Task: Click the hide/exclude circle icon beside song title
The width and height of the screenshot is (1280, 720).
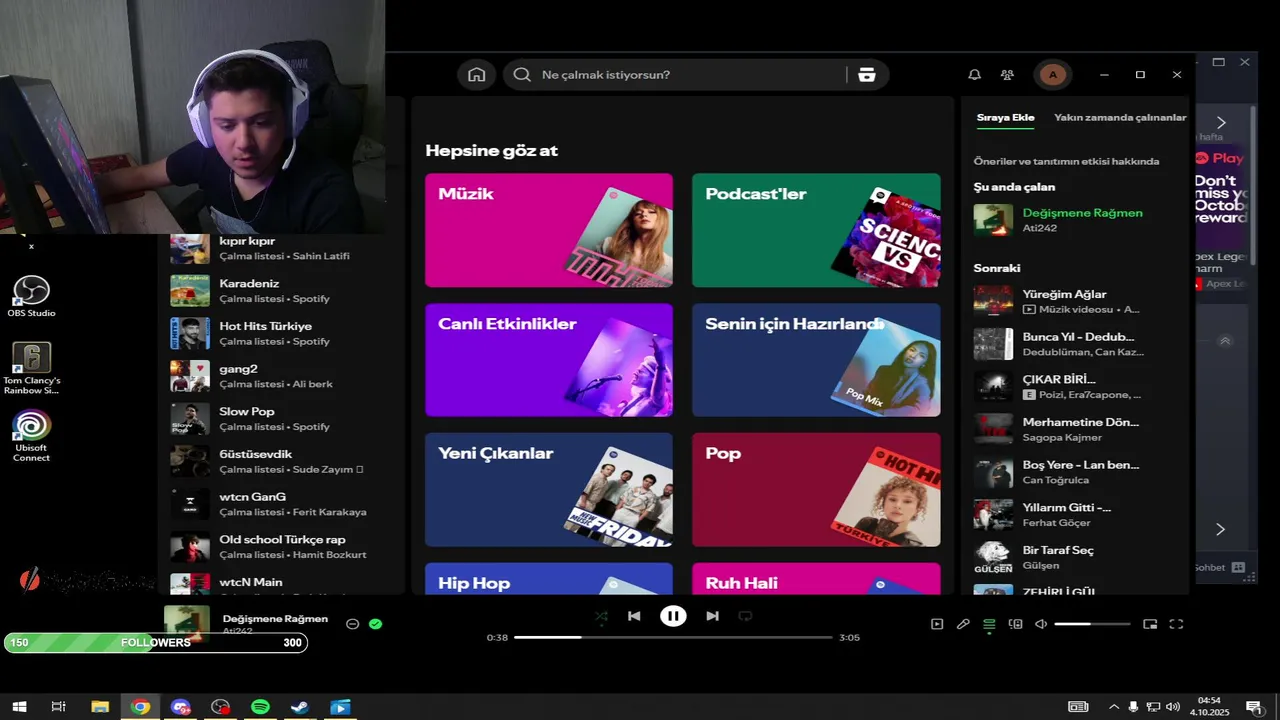Action: [352, 624]
